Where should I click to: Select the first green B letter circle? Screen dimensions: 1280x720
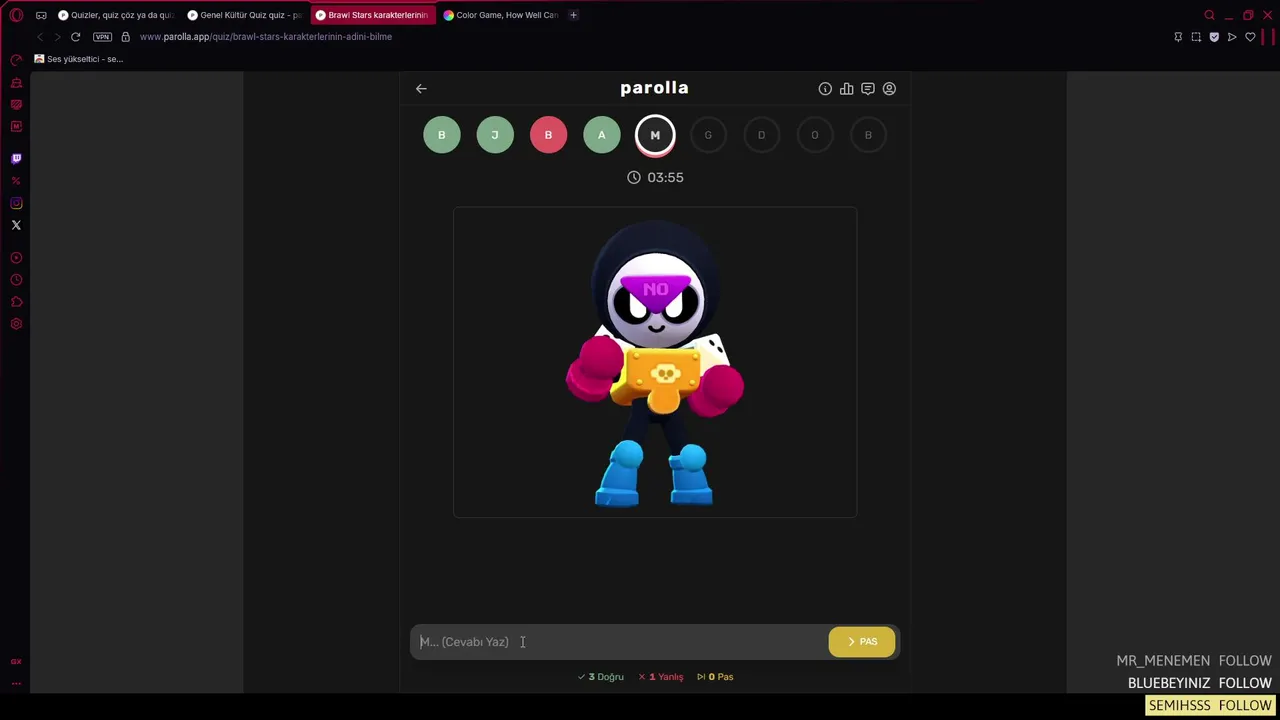[x=442, y=135]
